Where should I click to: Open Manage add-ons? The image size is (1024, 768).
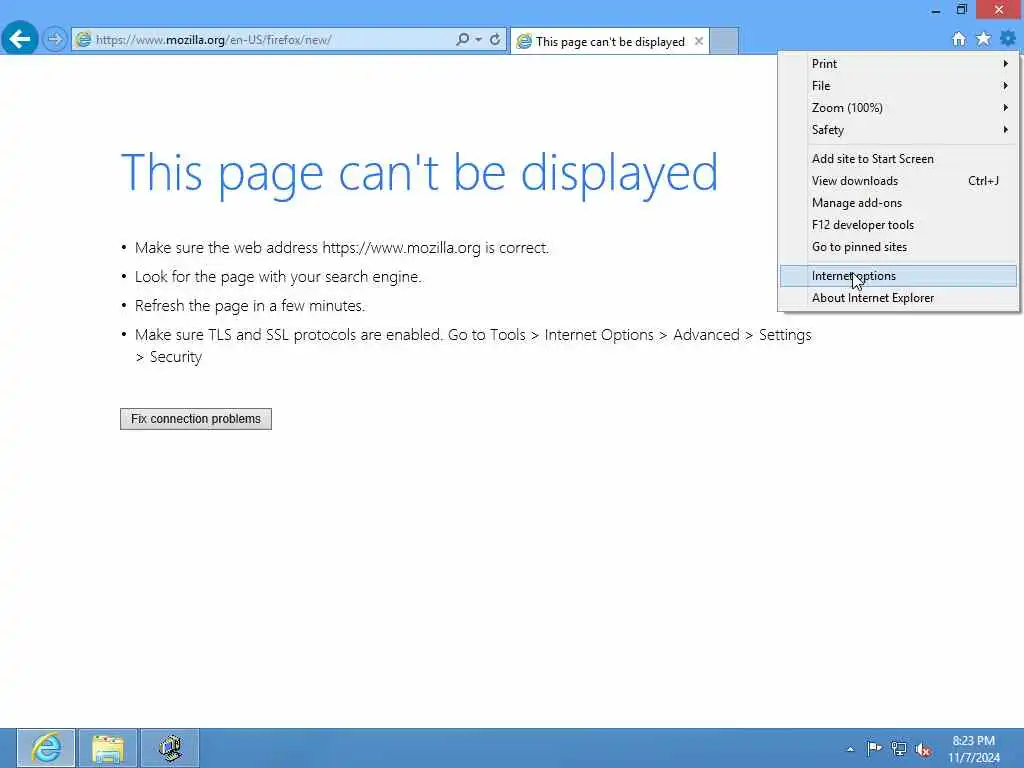[x=899, y=203]
